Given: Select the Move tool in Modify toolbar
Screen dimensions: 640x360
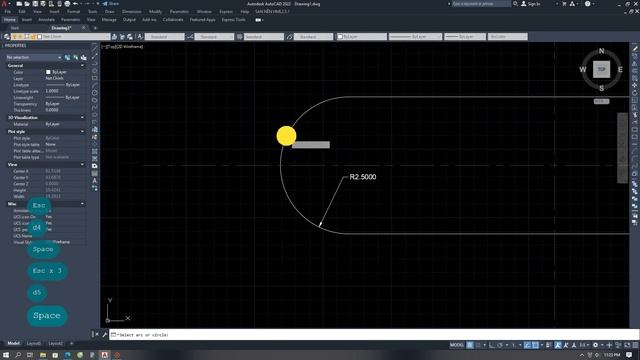Looking at the screenshot, I should pos(635,86).
